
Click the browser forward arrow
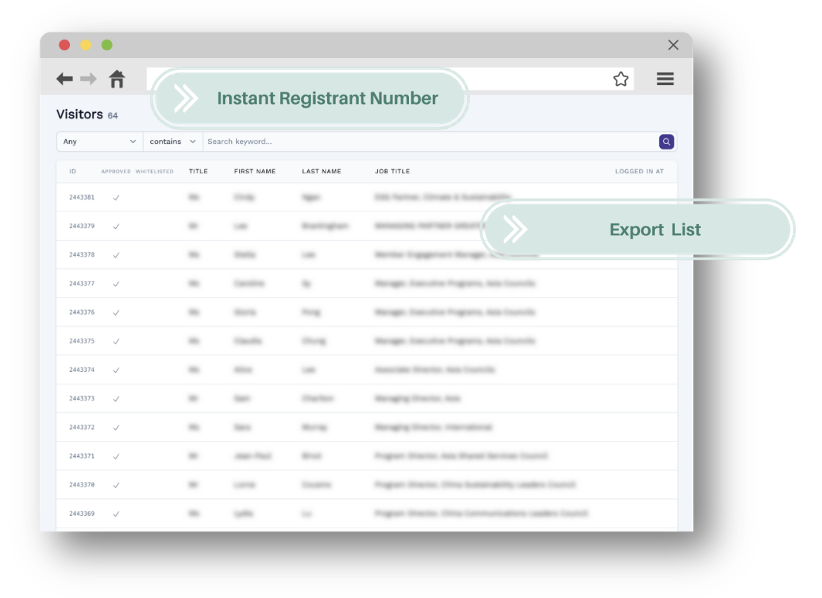[89, 79]
